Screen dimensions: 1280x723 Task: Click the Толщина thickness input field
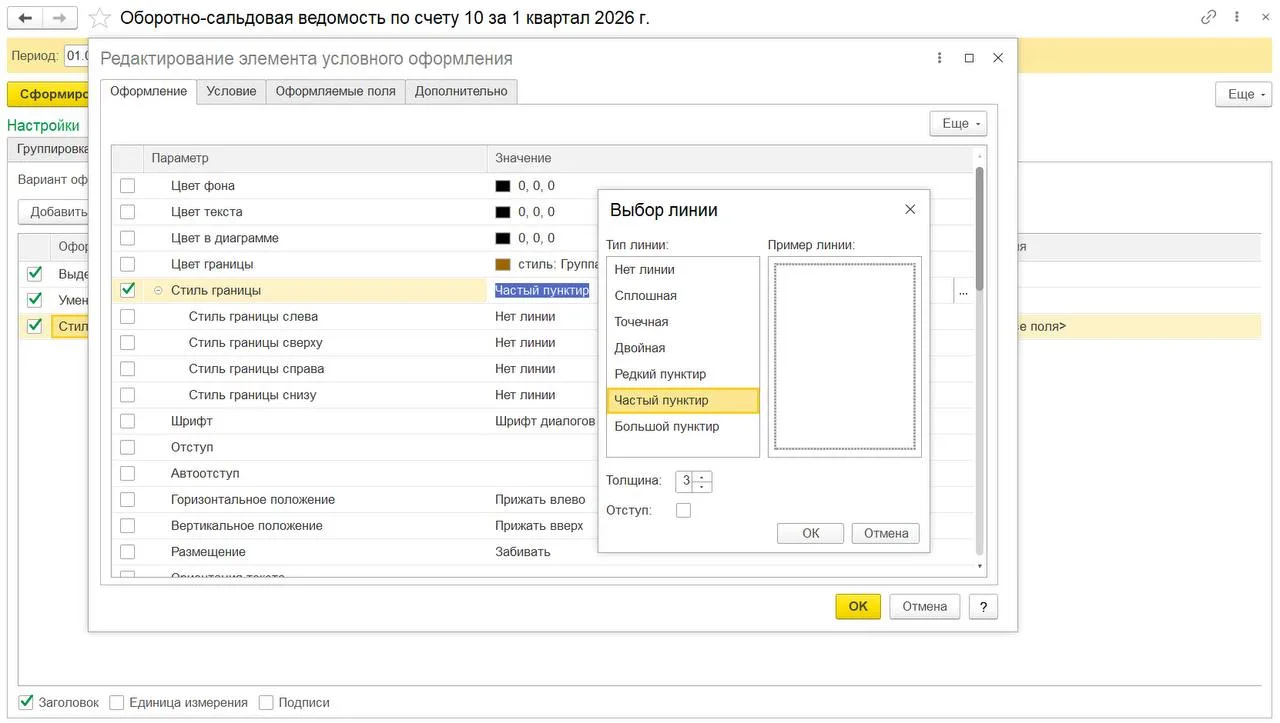point(684,481)
